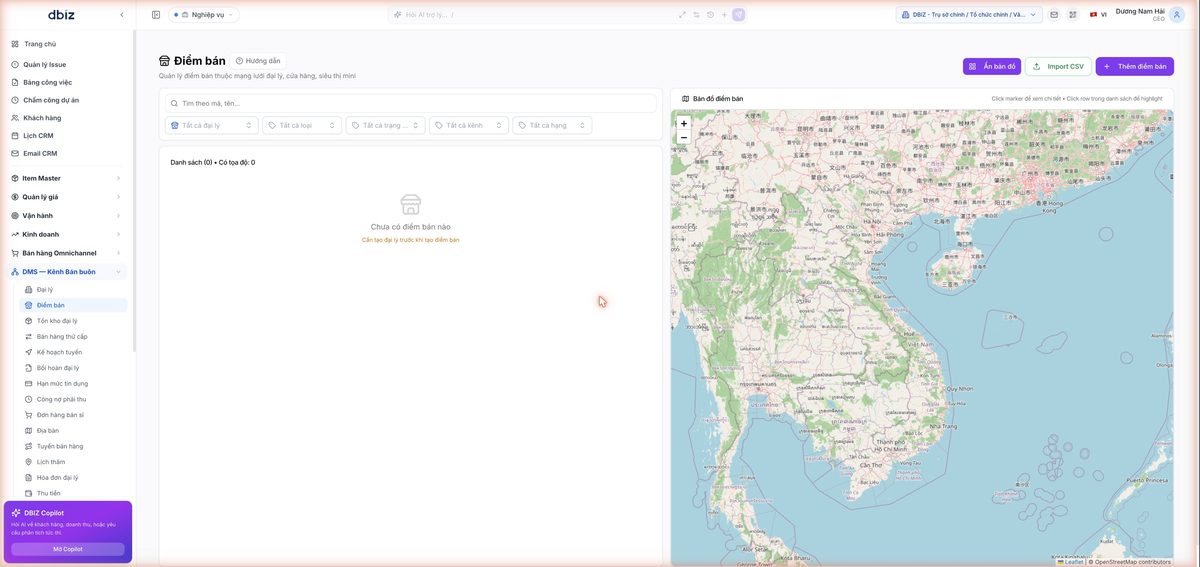Click the AI send button icon
The height and width of the screenshot is (567, 1200).
click(x=739, y=15)
